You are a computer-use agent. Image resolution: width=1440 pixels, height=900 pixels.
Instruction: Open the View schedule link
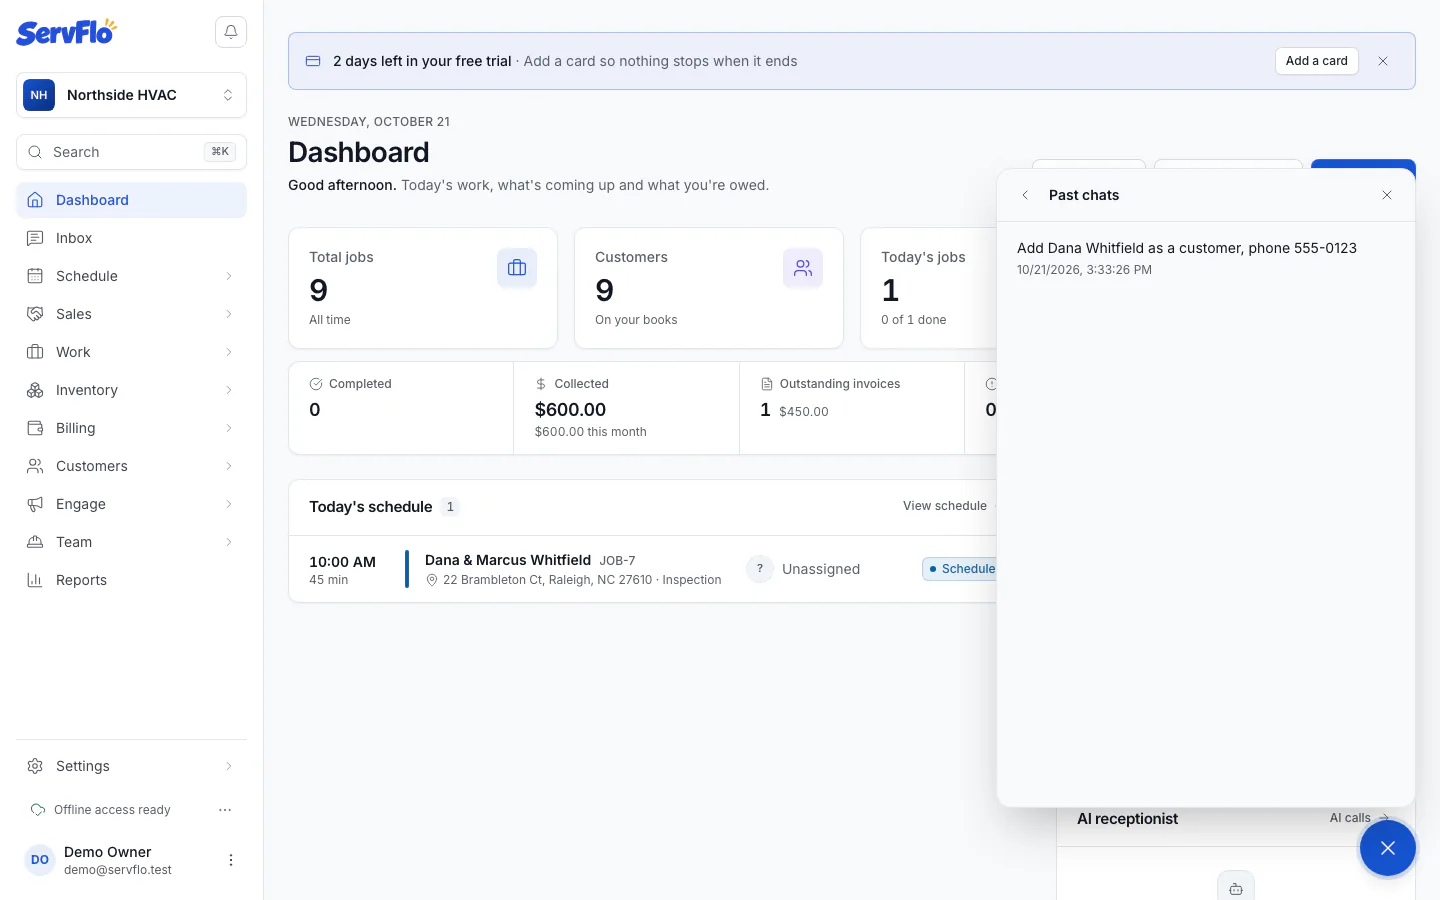pyautogui.click(x=945, y=506)
